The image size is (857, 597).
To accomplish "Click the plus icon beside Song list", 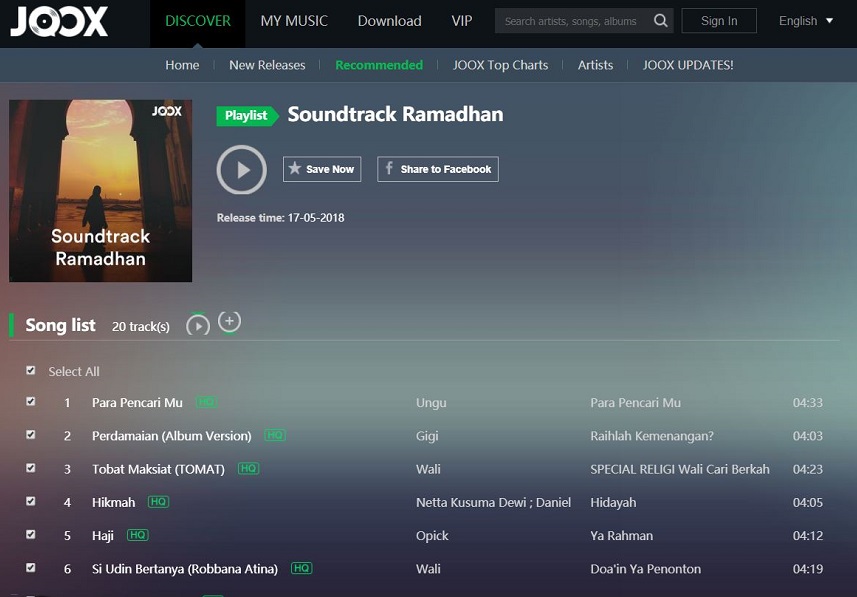I will point(229,321).
